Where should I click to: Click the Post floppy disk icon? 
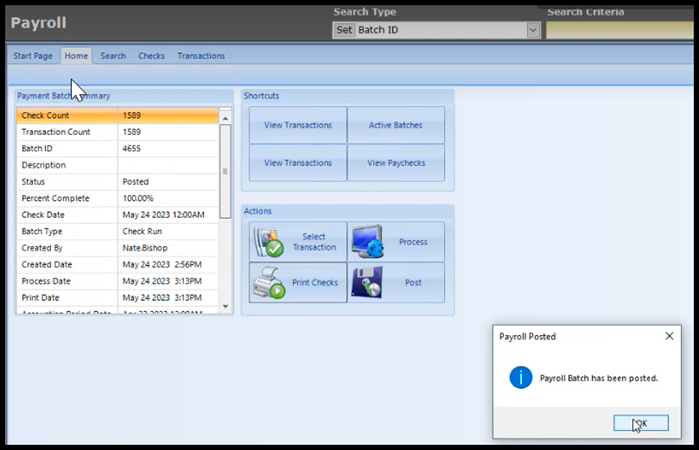coord(366,283)
